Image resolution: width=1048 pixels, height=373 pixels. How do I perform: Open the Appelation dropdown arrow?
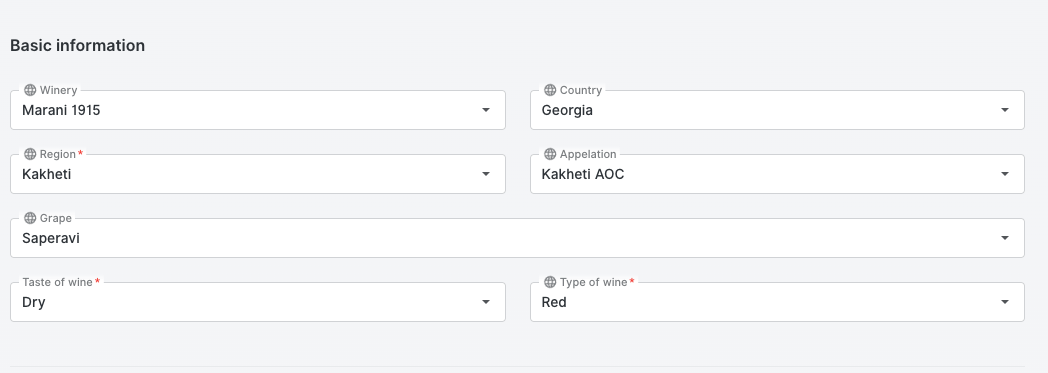(x=1005, y=174)
